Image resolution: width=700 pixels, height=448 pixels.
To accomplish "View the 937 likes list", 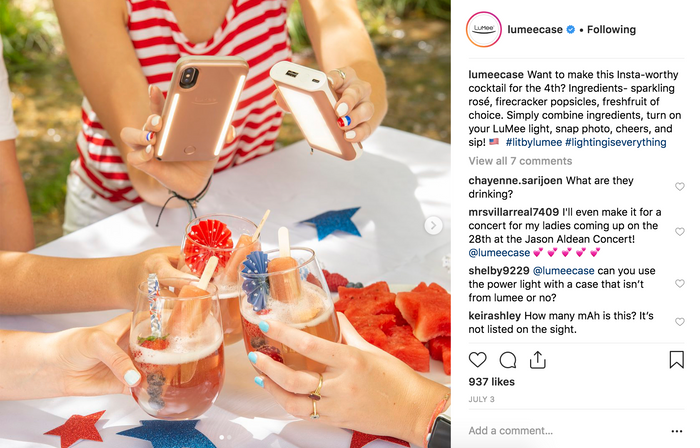I will [x=492, y=382].
